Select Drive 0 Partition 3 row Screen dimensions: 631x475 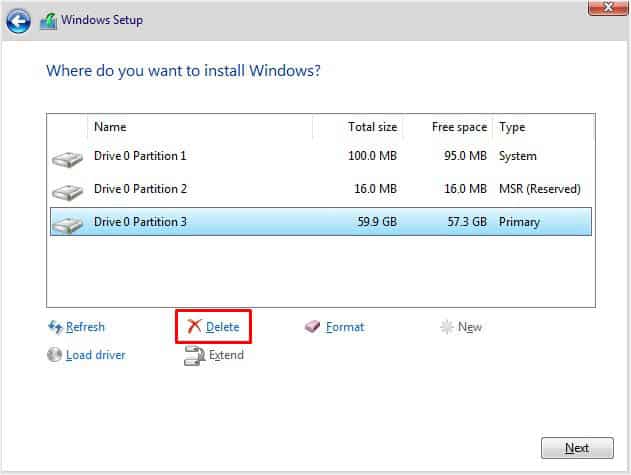click(x=321, y=222)
